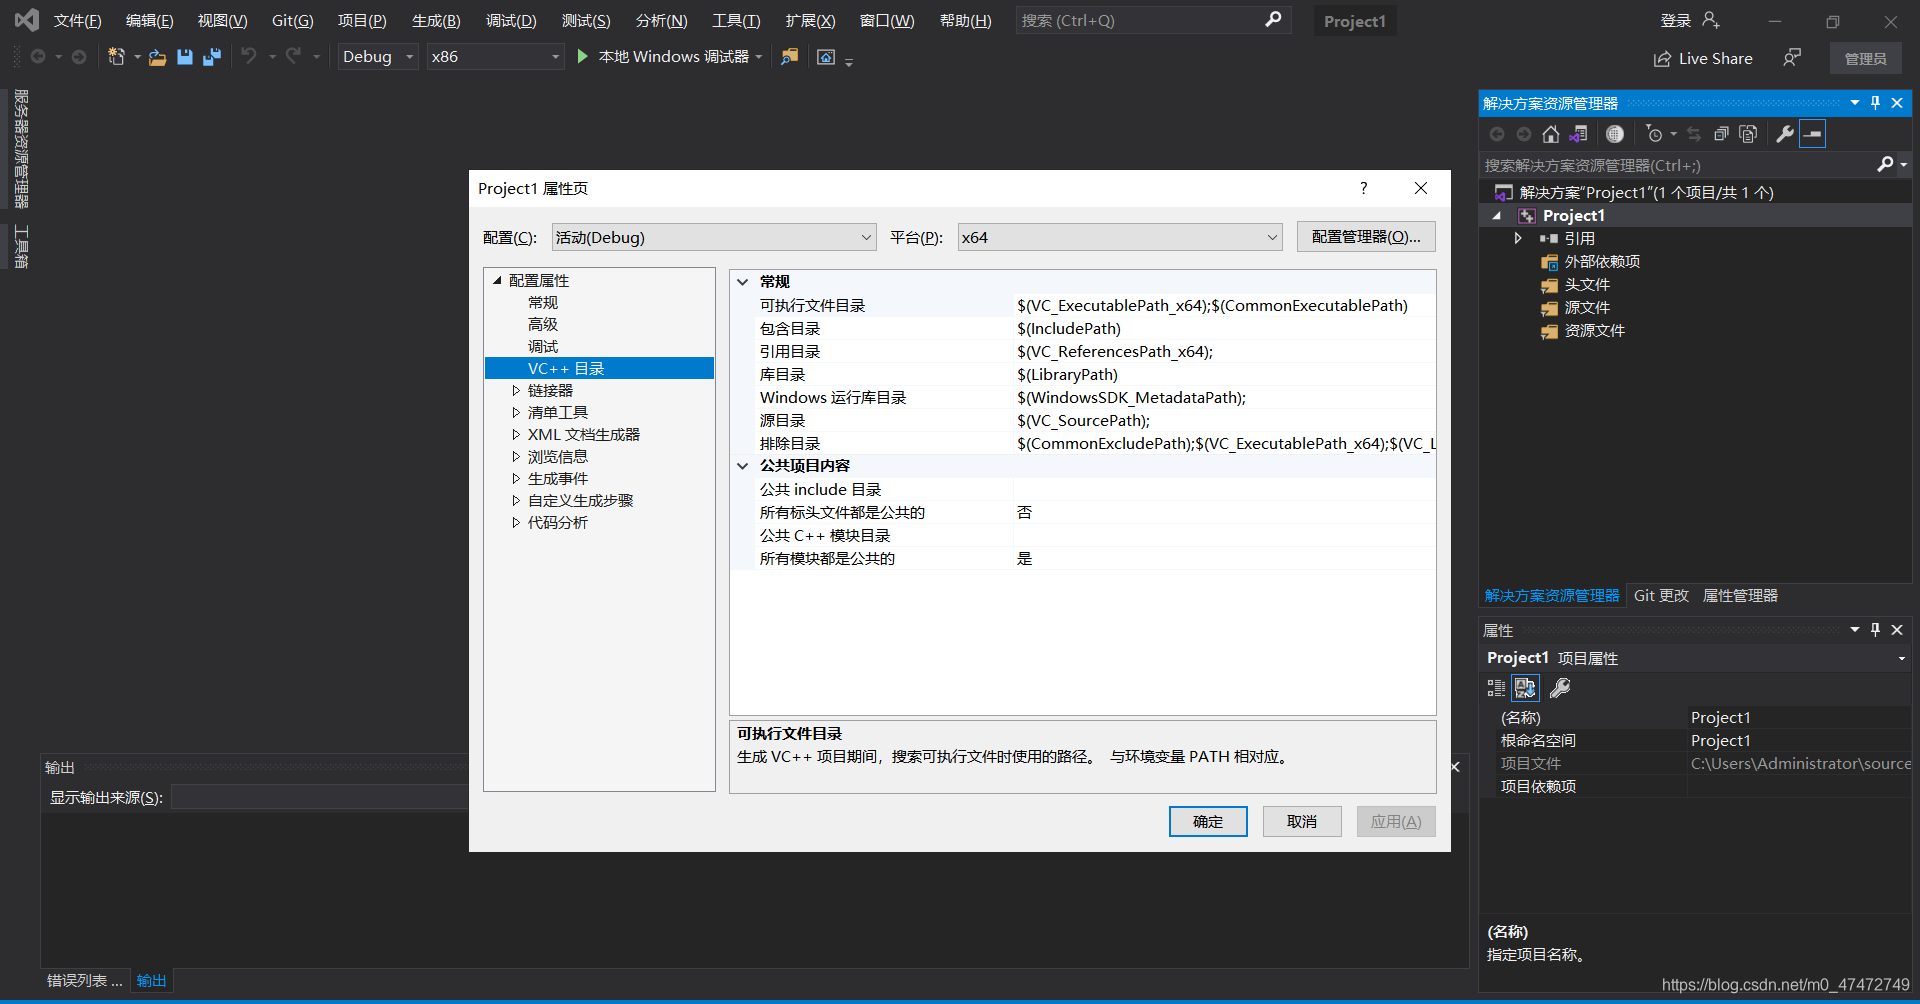Expand the 清单工具 tree node
Screen dimensions: 1920x1004
point(516,412)
